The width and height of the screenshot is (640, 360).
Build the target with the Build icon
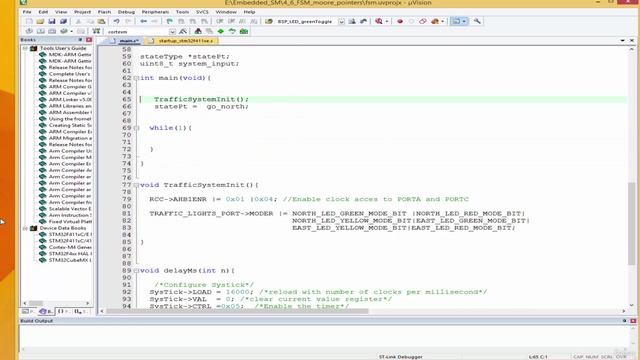point(40,31)
